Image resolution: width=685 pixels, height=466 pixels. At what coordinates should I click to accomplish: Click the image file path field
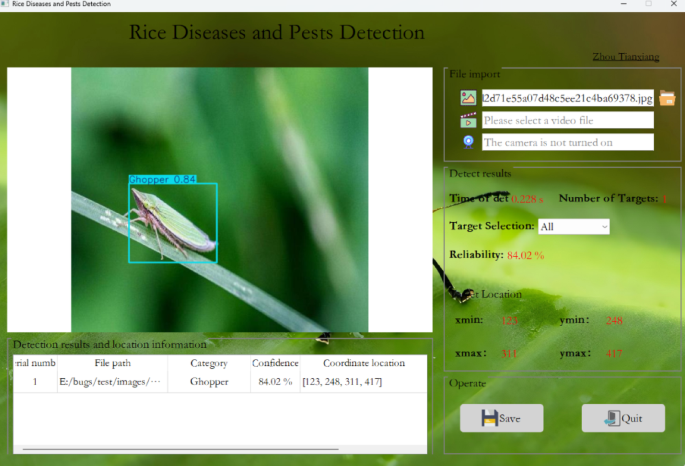pyautogui.click(x=567, y=98)
